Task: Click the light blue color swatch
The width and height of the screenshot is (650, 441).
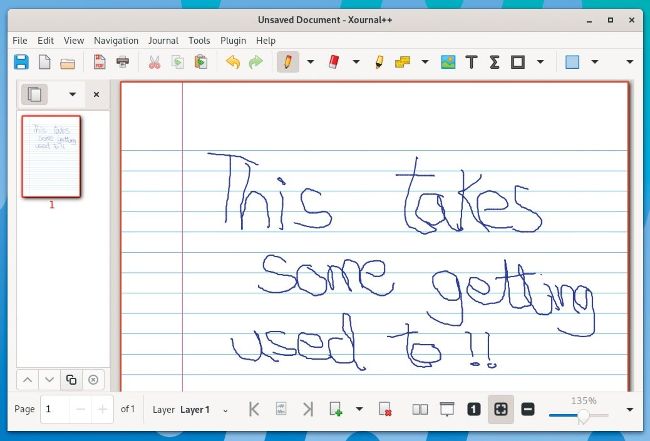Action: tap(572, 62)
